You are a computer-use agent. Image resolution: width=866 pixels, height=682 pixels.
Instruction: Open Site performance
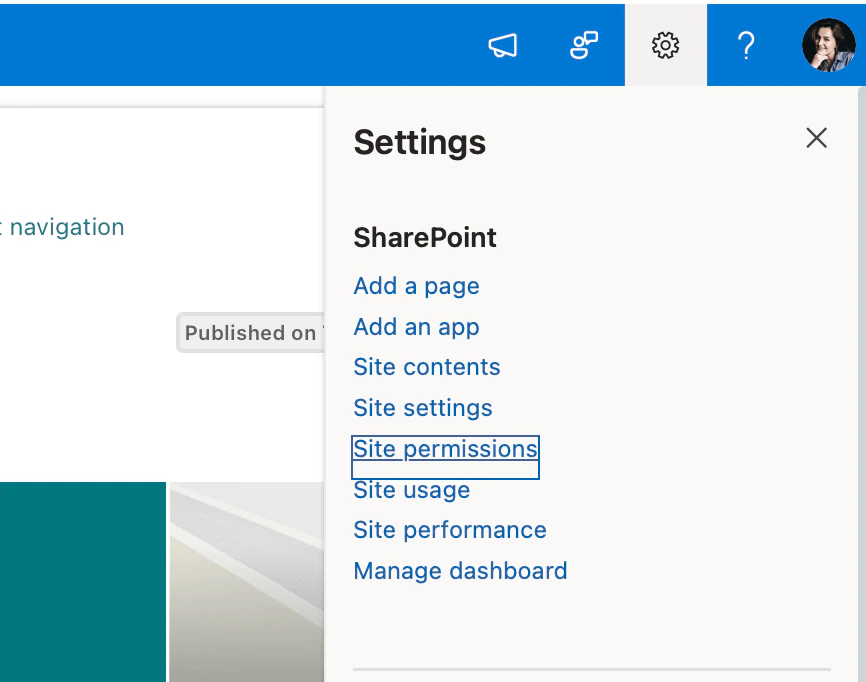(x=450, y=530)
